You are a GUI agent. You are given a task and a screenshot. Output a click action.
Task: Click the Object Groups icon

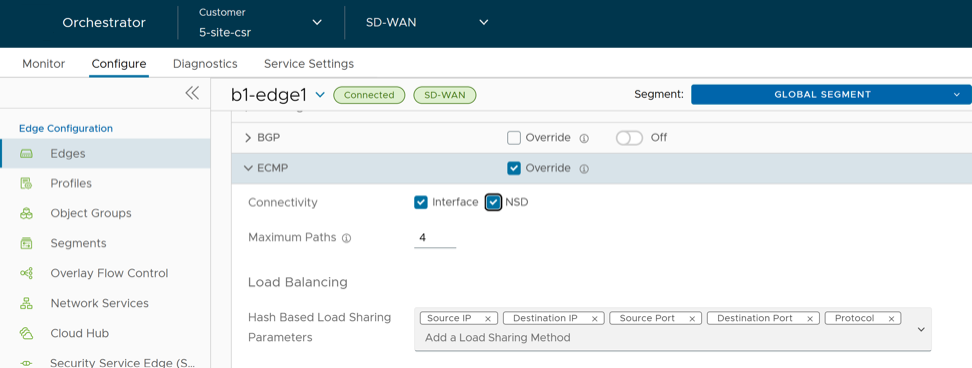pyautogui.click(x=26, y=213)
